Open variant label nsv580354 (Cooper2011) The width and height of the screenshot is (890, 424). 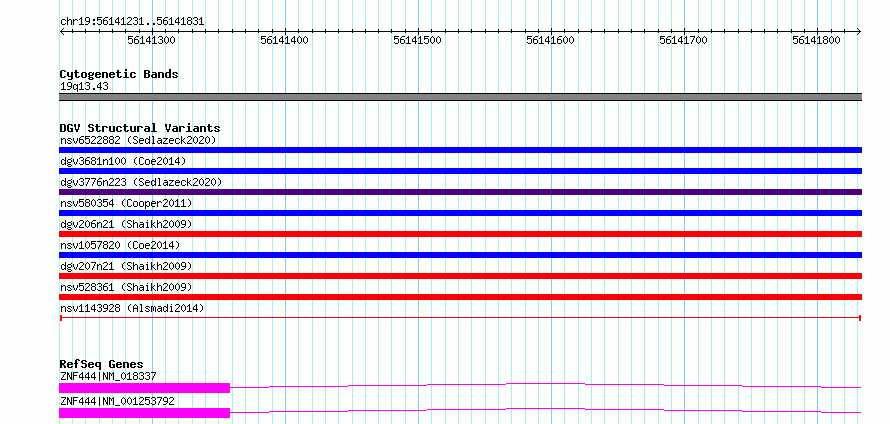pyautogui.click(x=126, y=203)
